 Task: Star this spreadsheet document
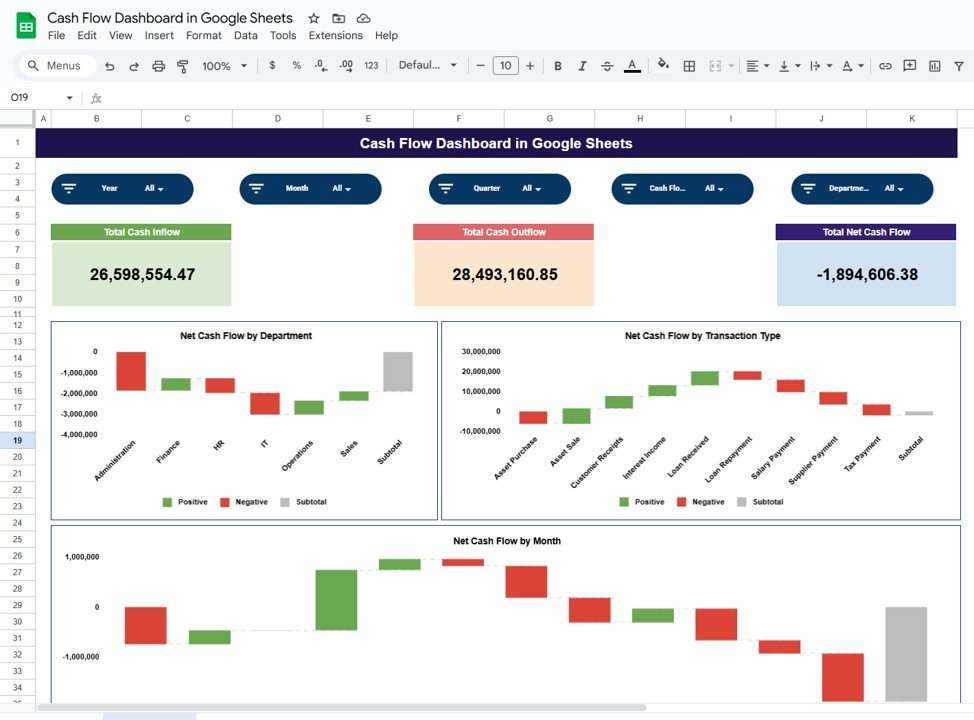pos(314,18)
